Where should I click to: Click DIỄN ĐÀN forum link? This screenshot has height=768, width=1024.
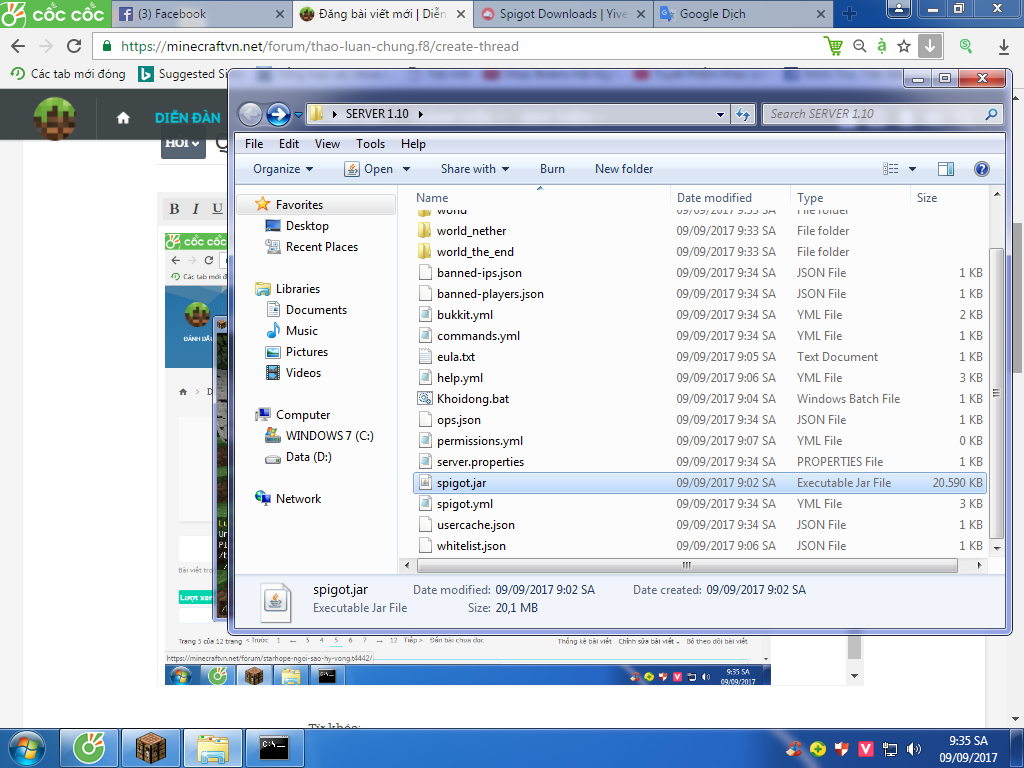point(188,118)
